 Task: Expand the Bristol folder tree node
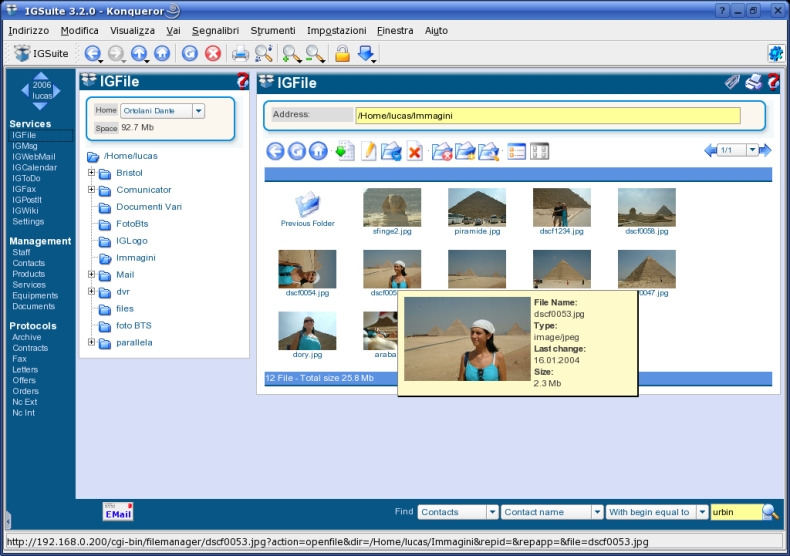(91, 173)
